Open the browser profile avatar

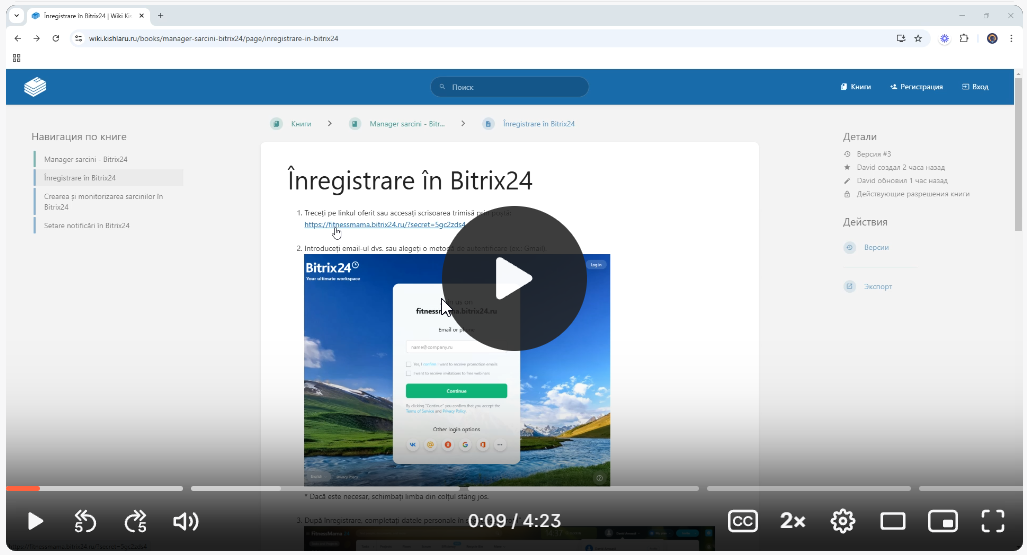click(992, 39)
